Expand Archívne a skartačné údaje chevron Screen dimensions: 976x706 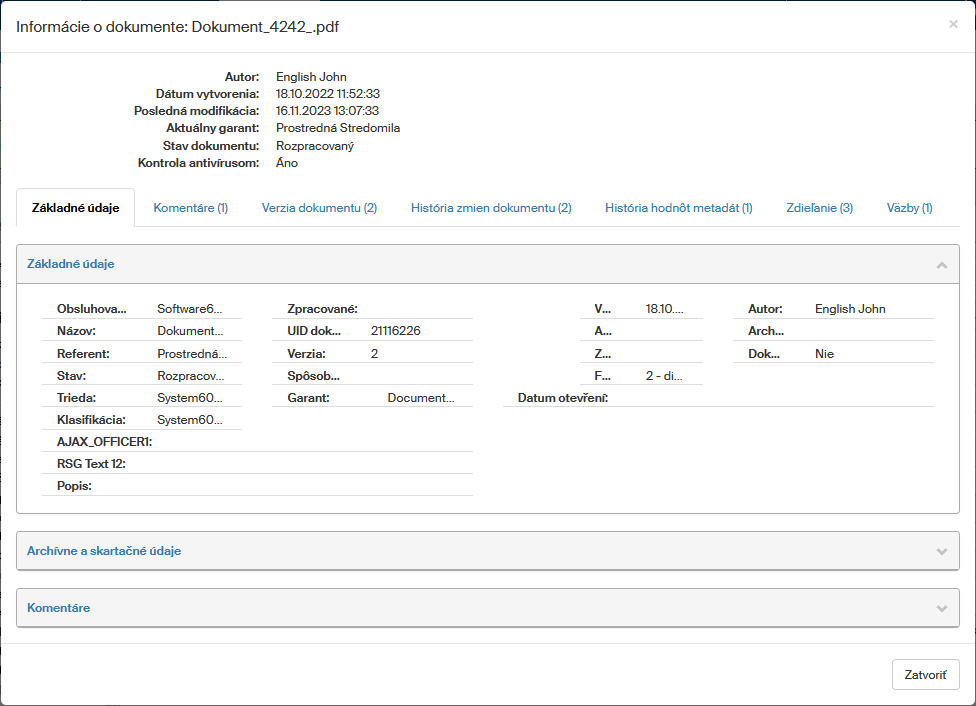(x=941, y=551)
